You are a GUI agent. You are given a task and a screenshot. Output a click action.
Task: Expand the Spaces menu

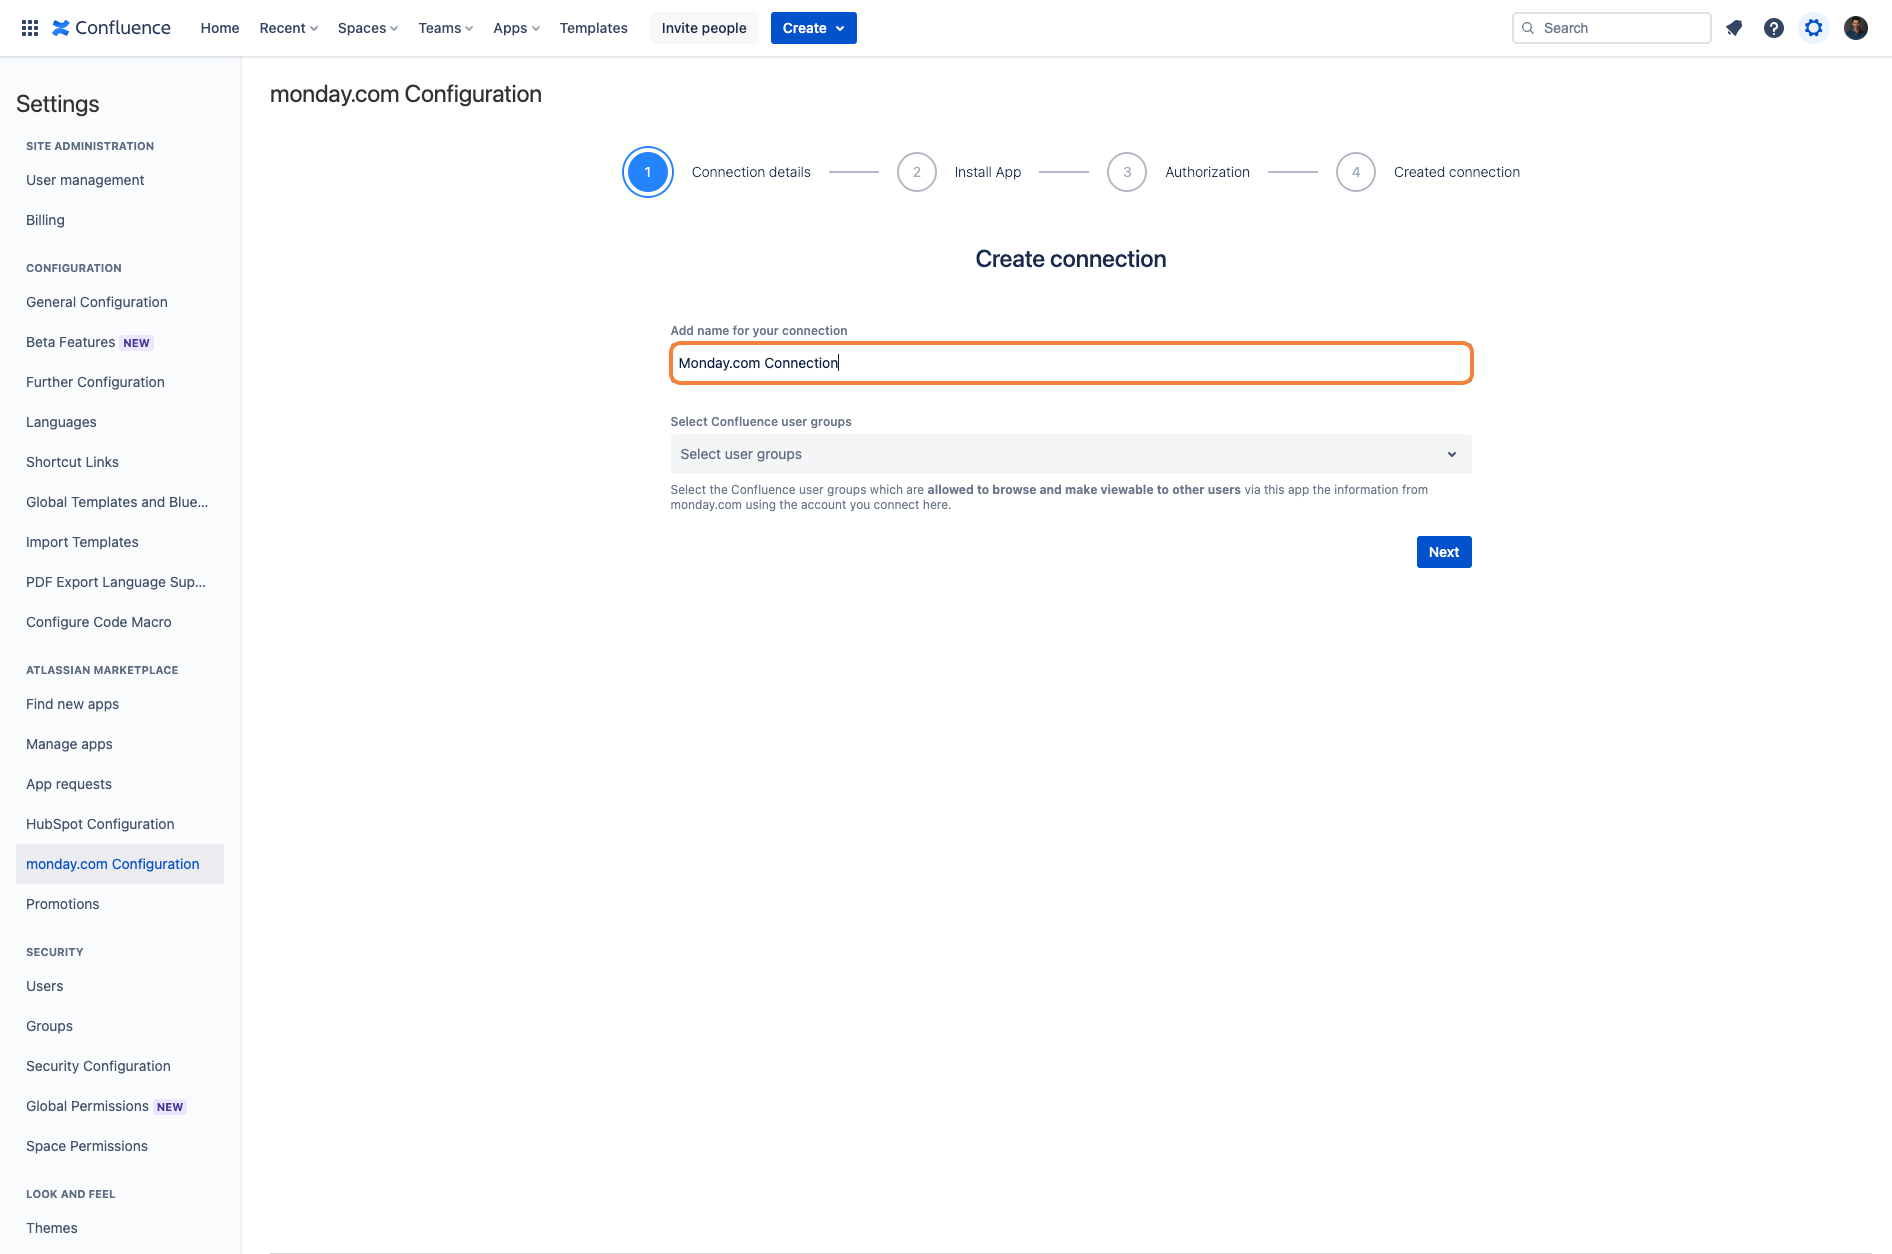[368, 28]
